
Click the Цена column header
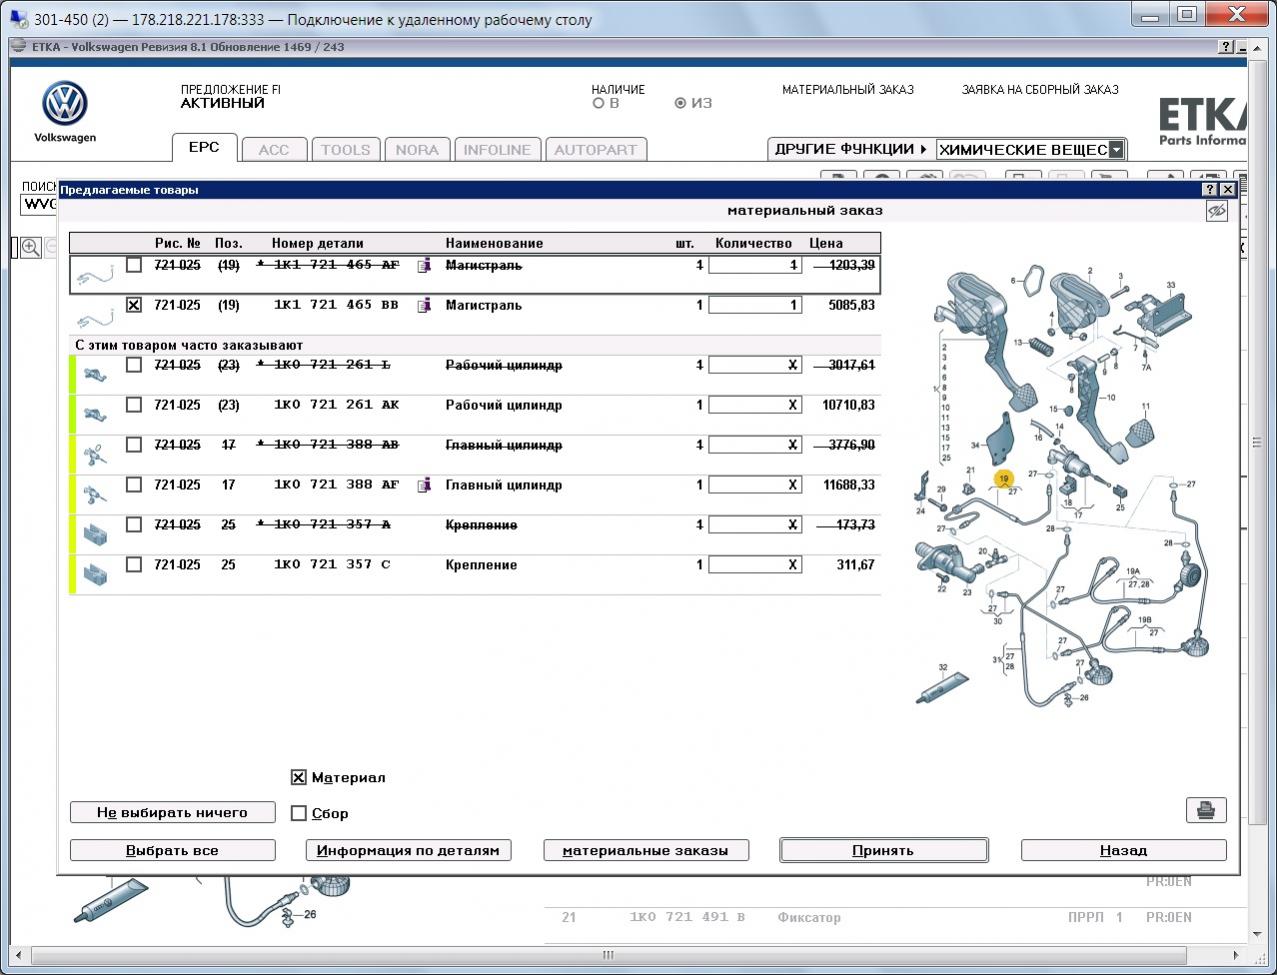[x=826, y=243]
